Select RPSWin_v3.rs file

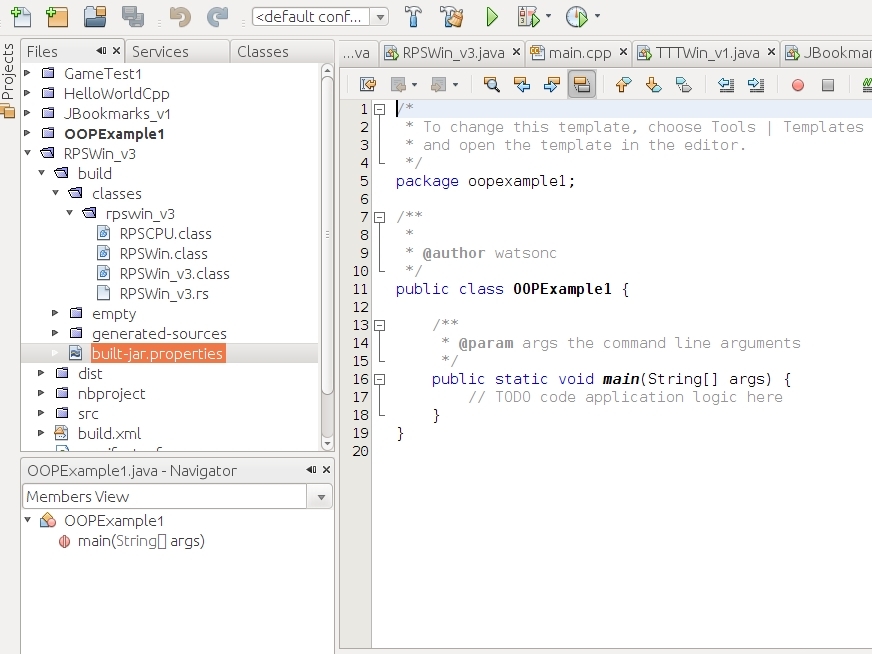tap(164, 294)
